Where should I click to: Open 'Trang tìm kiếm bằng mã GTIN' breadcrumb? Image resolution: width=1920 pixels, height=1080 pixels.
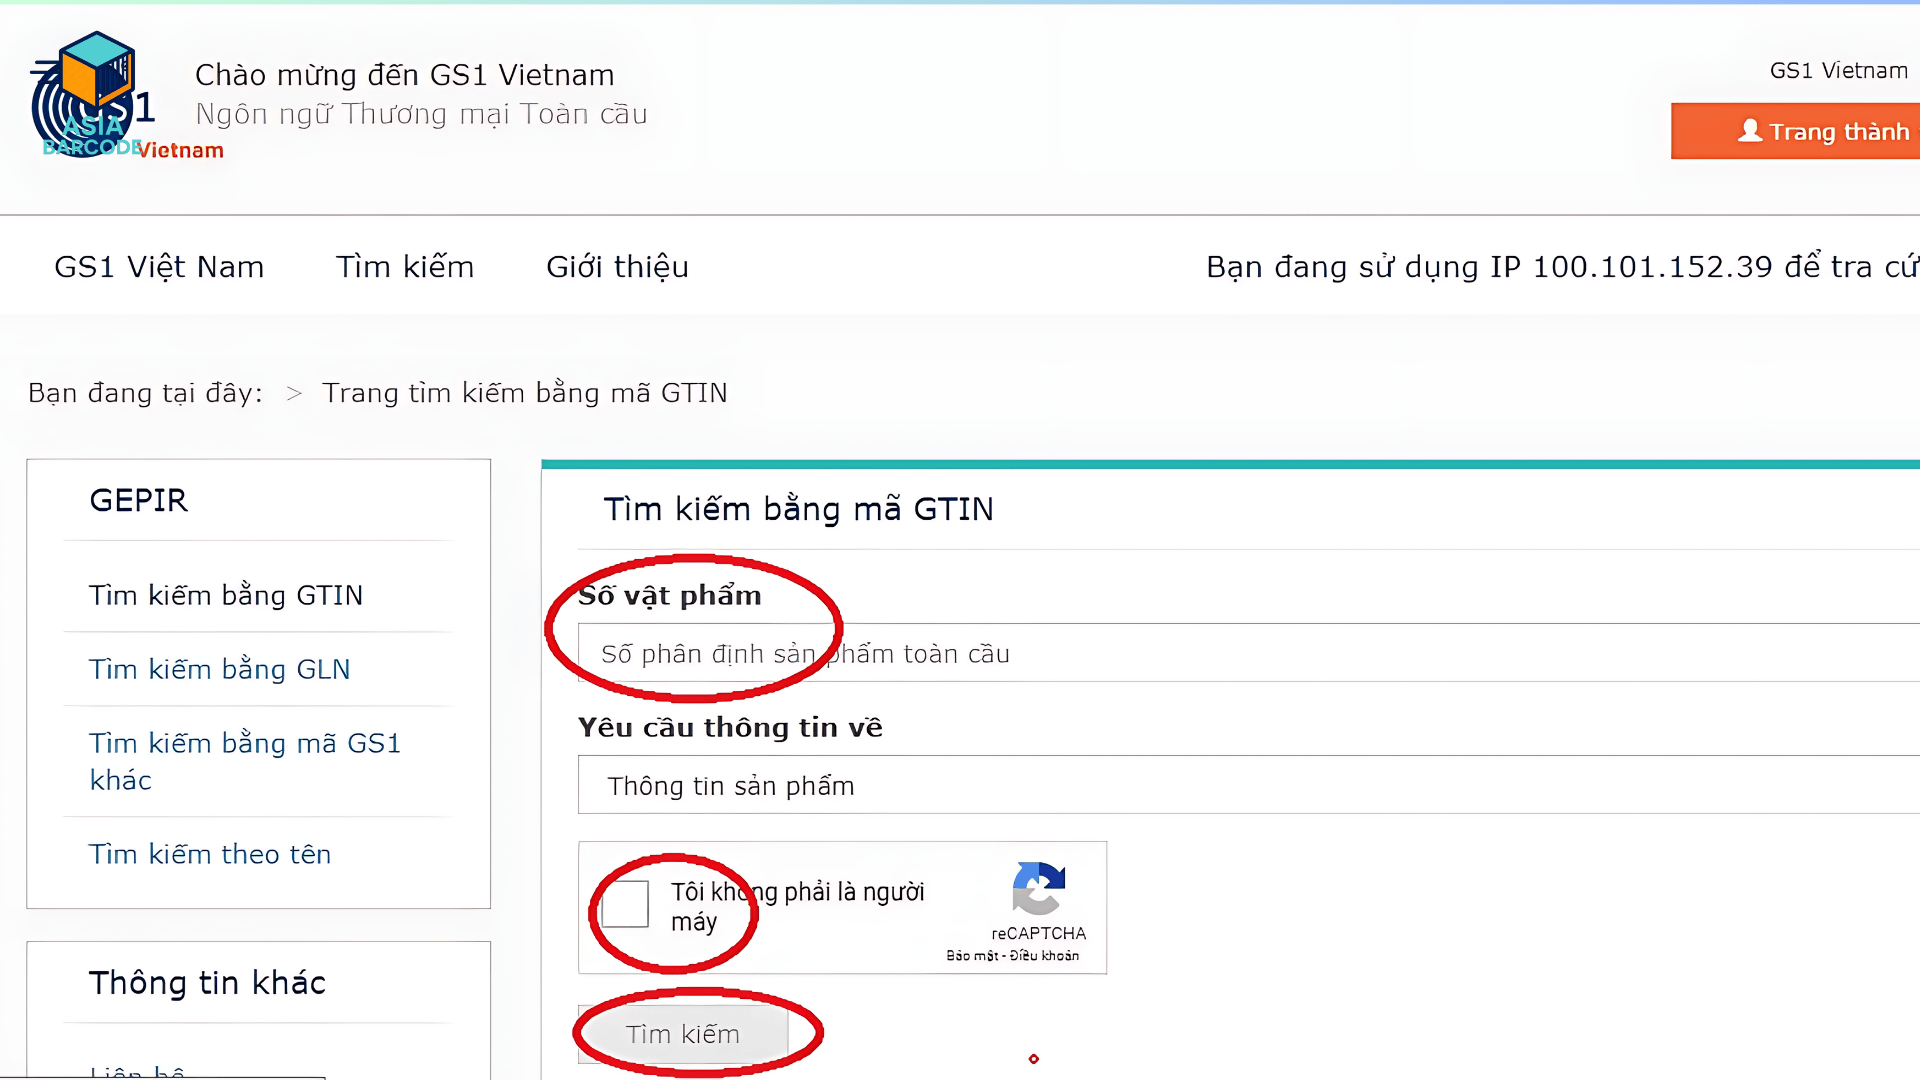[x=524, y=392]
